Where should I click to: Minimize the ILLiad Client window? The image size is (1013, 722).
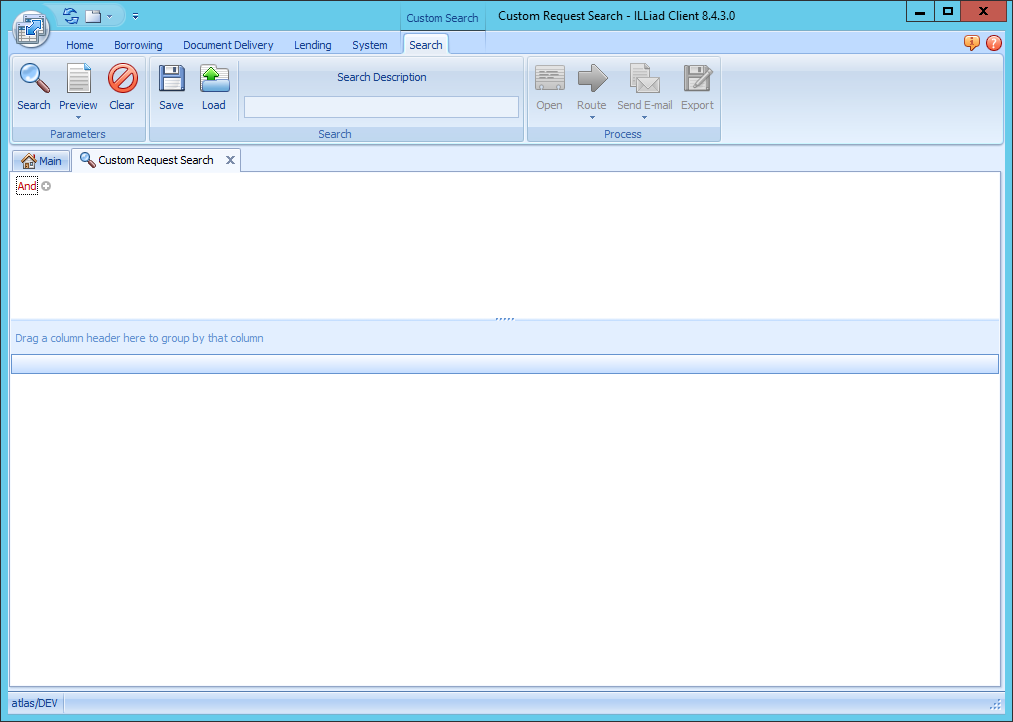(920, 12)
